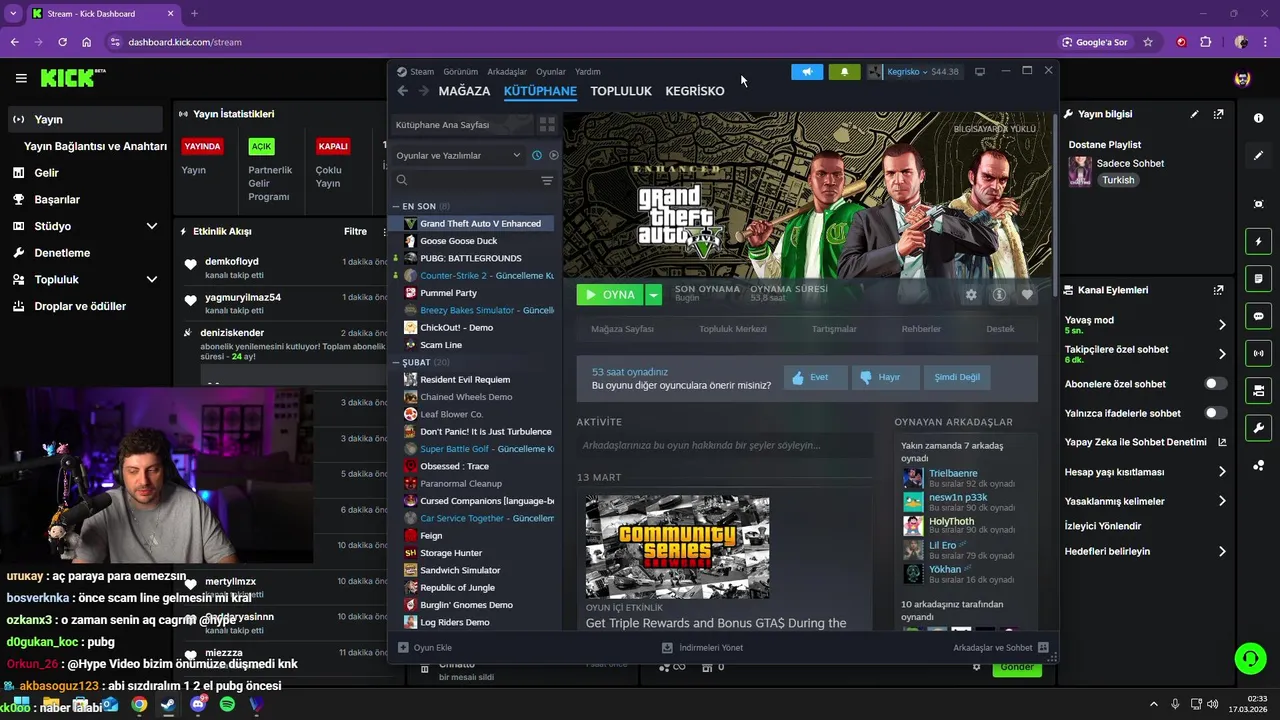Viewport: 1280px width, 720px height.
Task: Add GTA V to favorites heart
Action: coord(1027,295)
